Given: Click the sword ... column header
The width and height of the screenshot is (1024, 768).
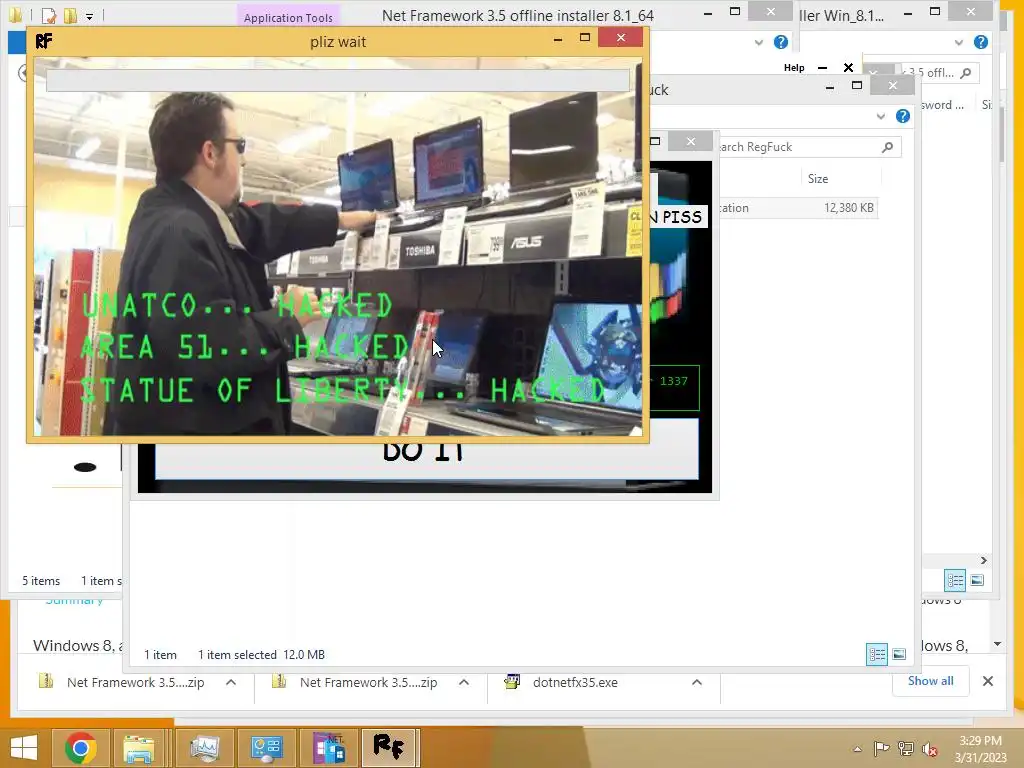Looking at the screenshot, I should 942,104.
